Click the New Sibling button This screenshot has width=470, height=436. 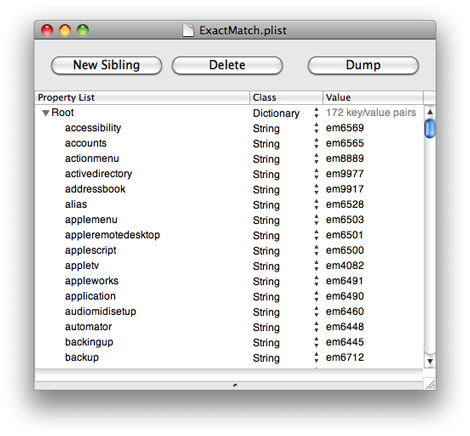[x=106, y=65]
